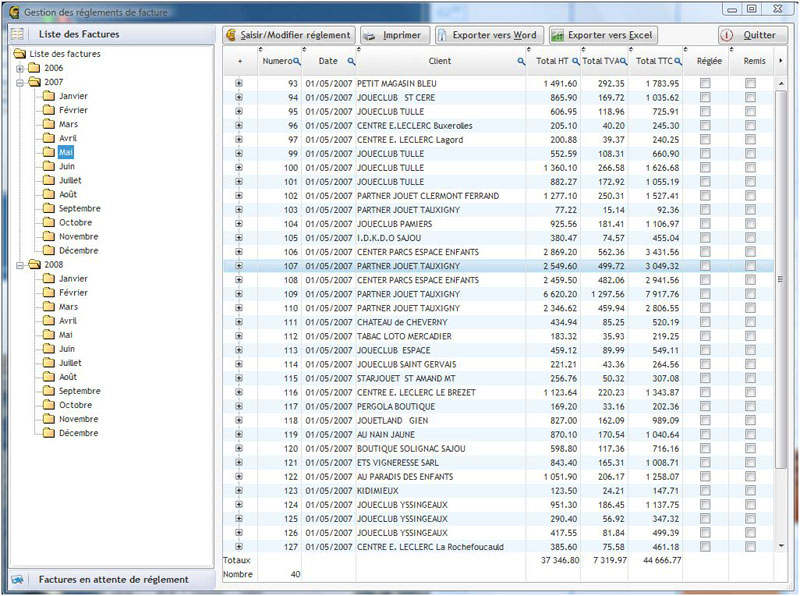800x596 pixels.
Task: Click the Quitter button
Action: coord(753,35)
